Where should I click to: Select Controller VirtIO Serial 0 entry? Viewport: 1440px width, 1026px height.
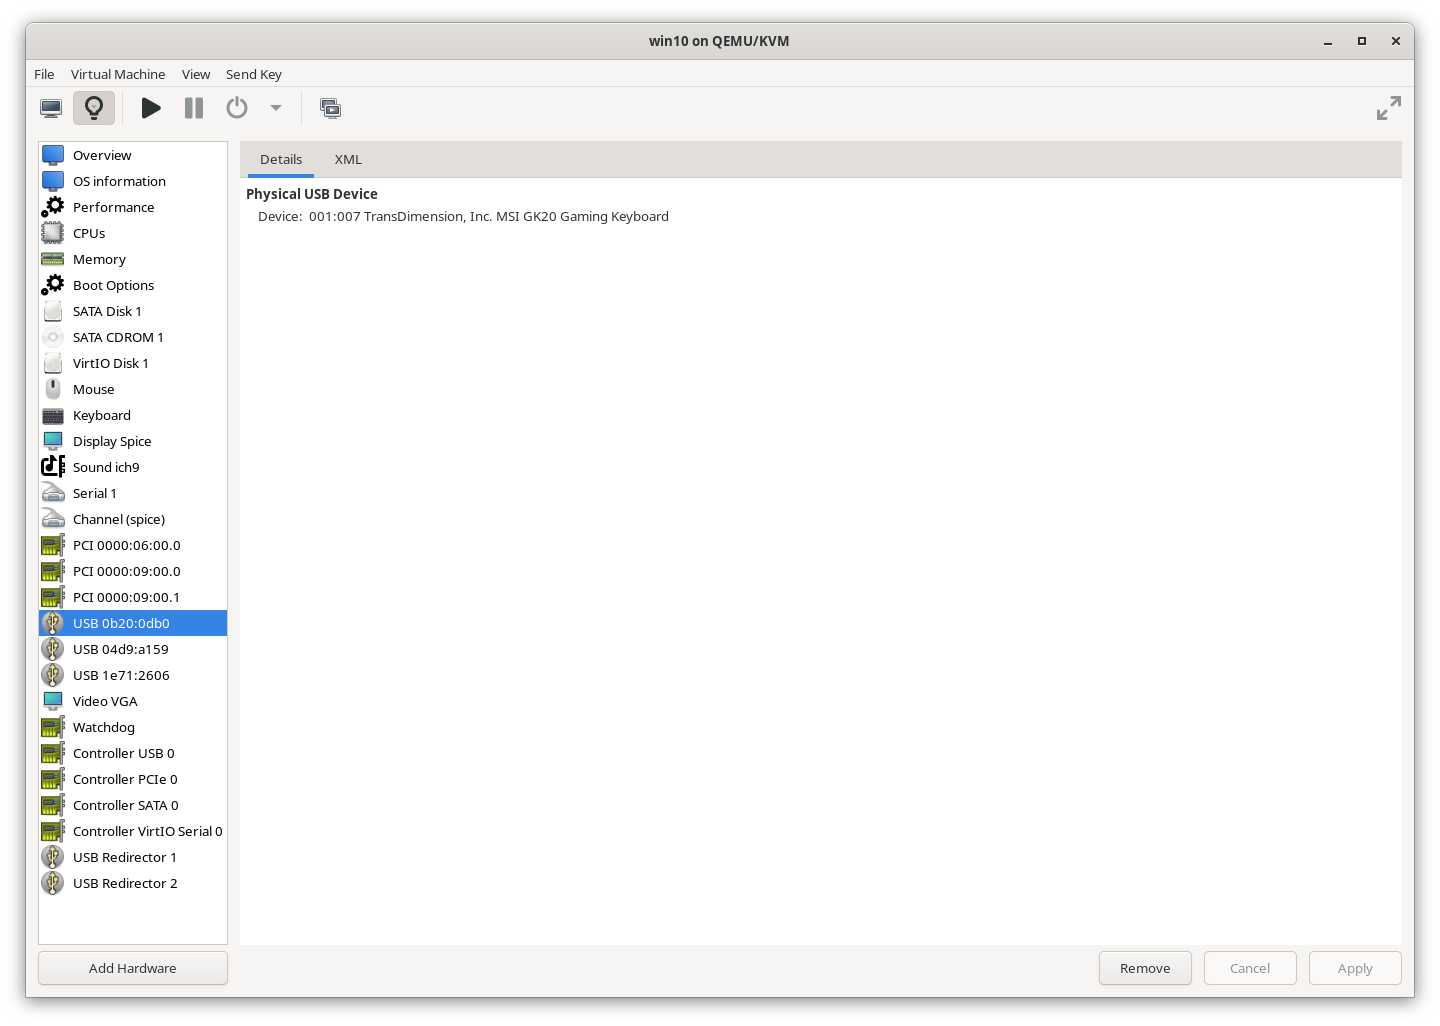[133, 831]
